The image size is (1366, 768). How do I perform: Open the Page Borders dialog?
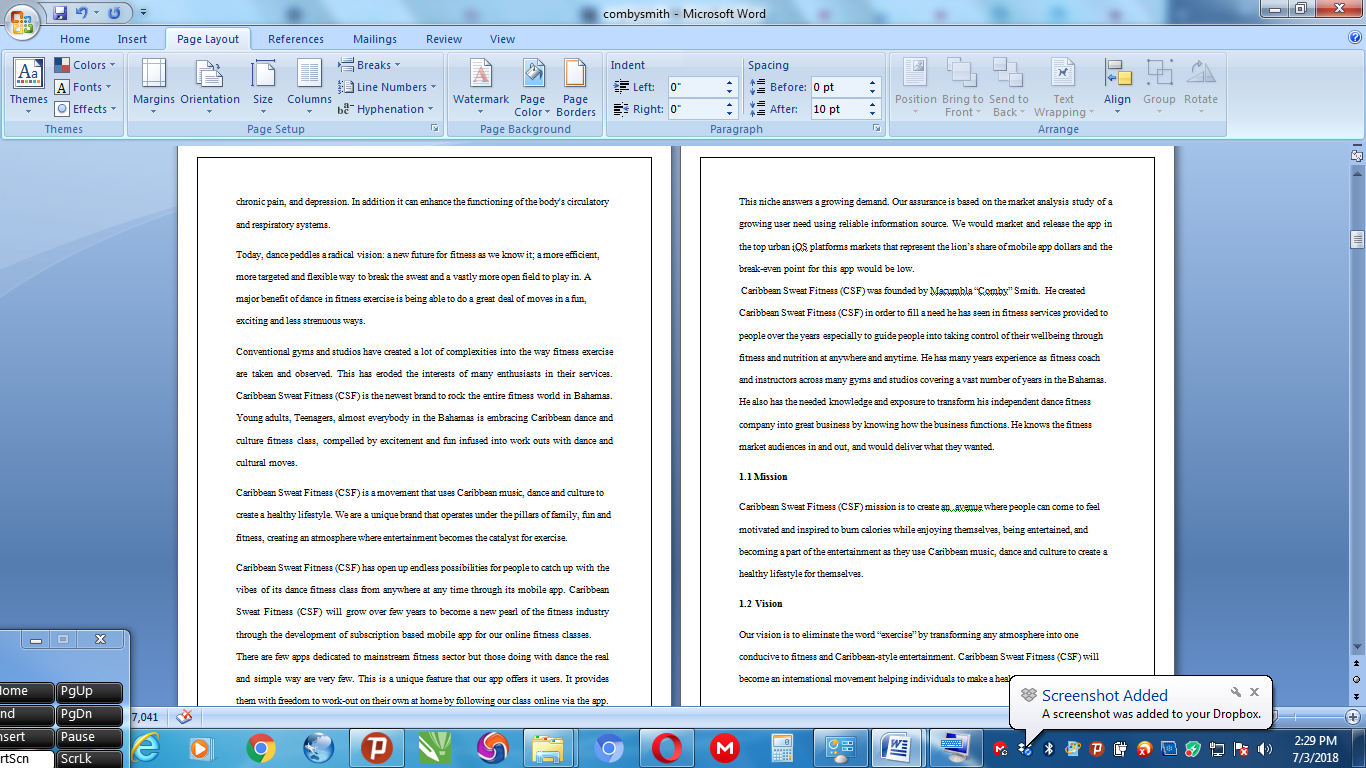point(575,86)
